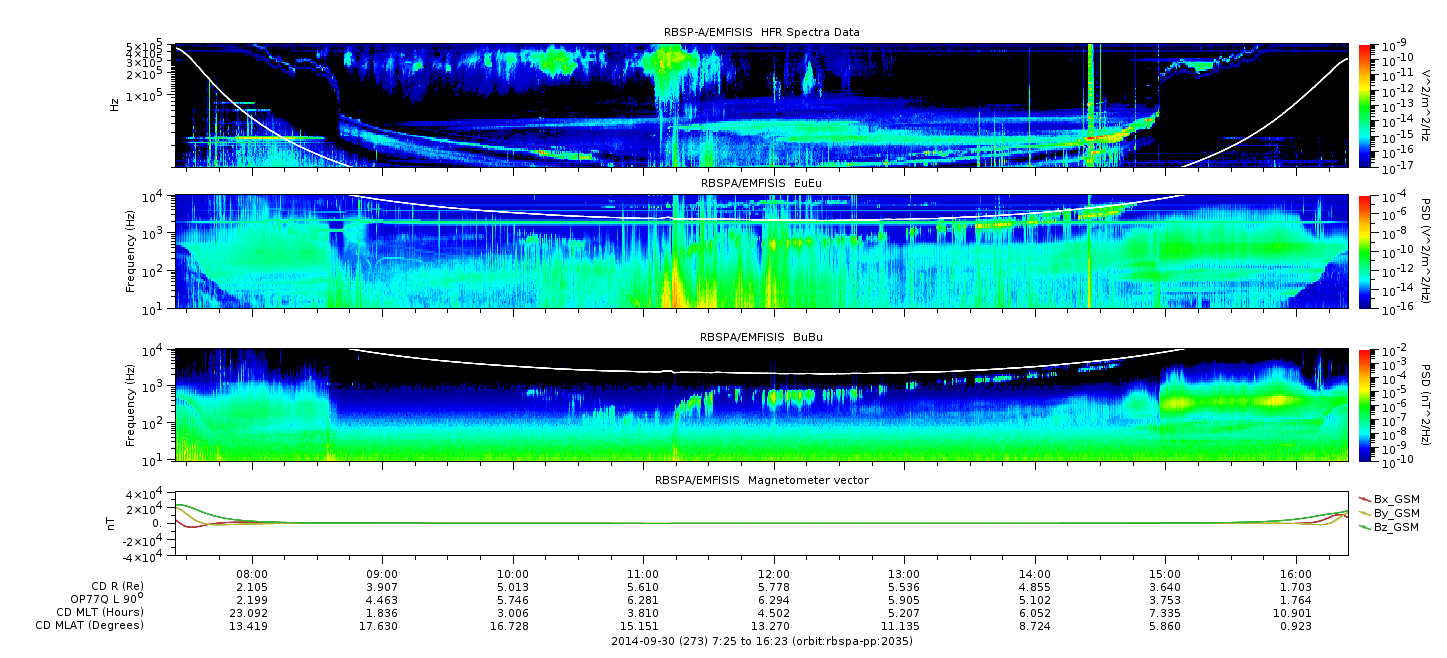Click the 12:00 time axis label
This screenshot has height=658, width=1447.
[774, 573]
